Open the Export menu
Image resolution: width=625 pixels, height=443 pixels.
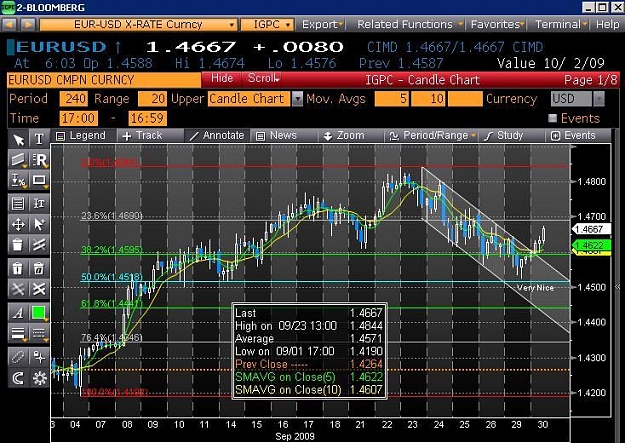click(322, 25)
